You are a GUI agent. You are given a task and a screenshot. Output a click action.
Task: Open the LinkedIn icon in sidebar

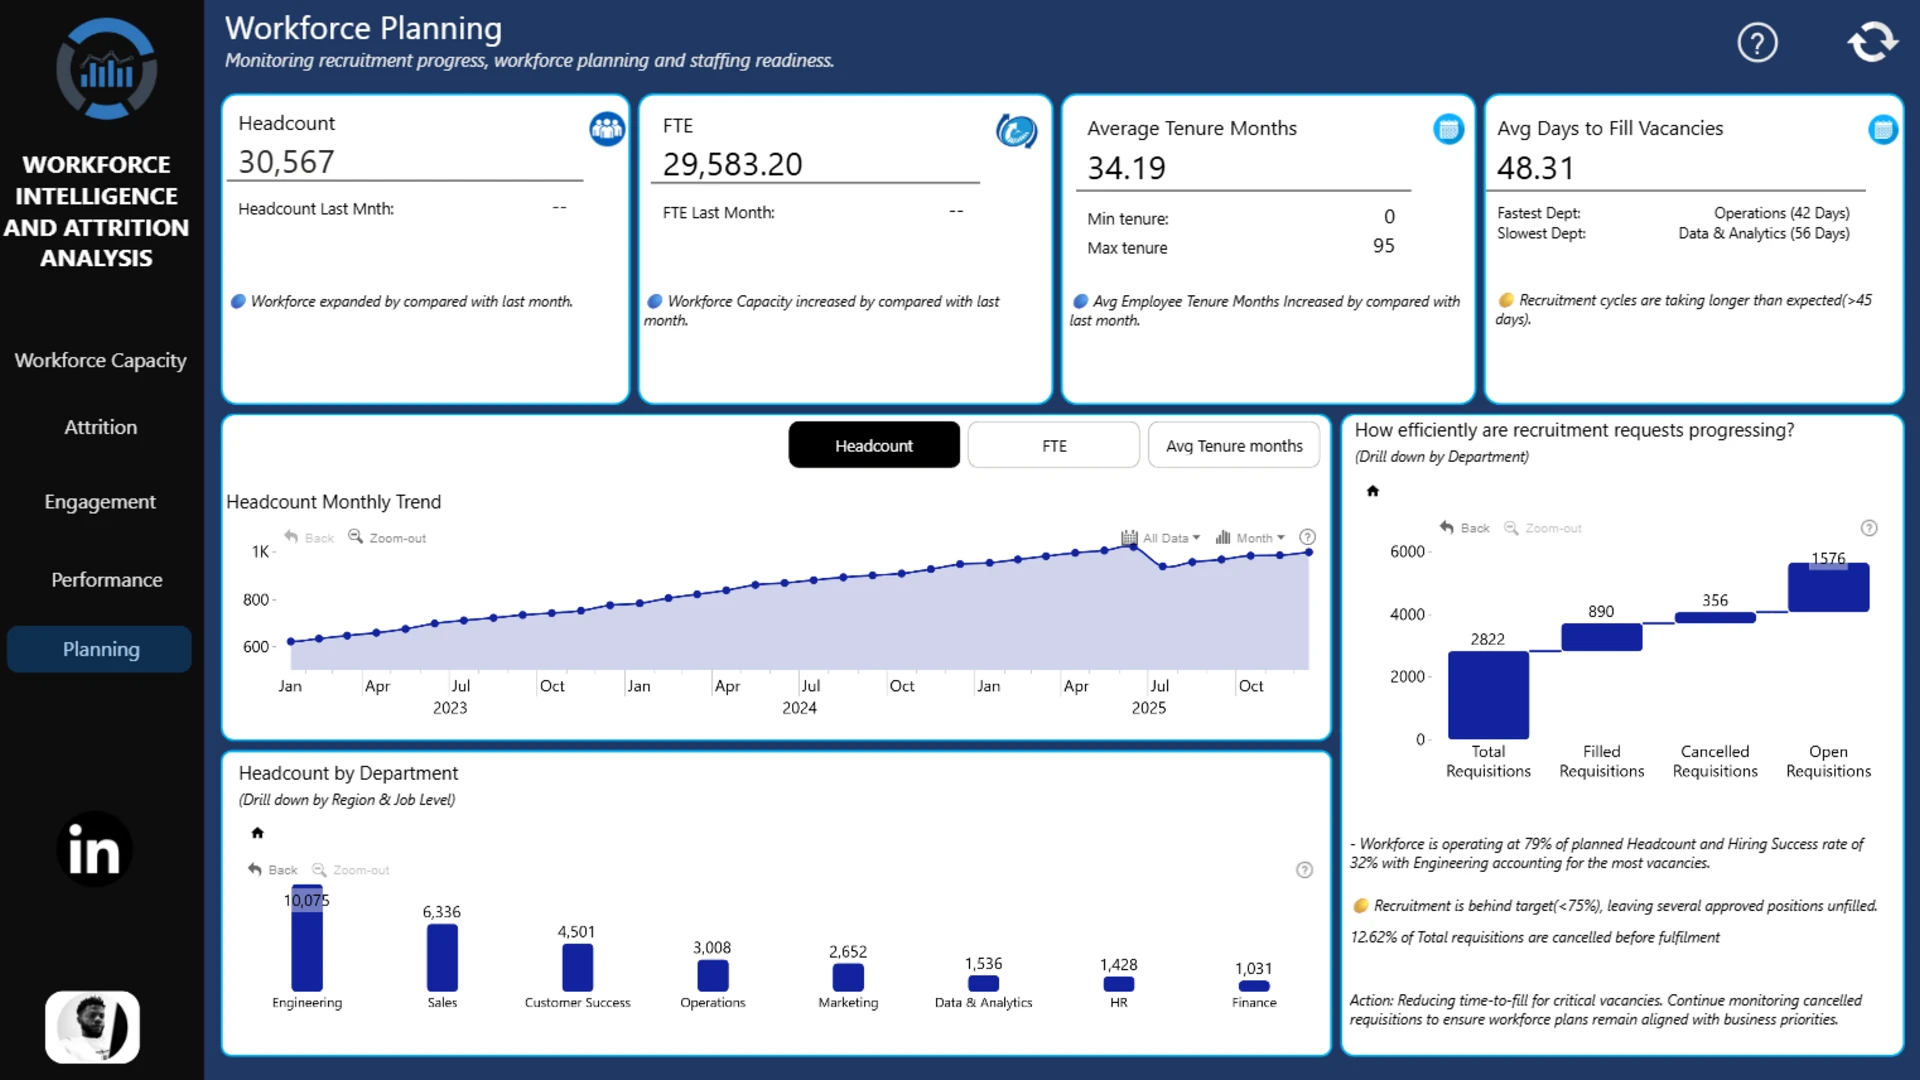click(94, 850)
